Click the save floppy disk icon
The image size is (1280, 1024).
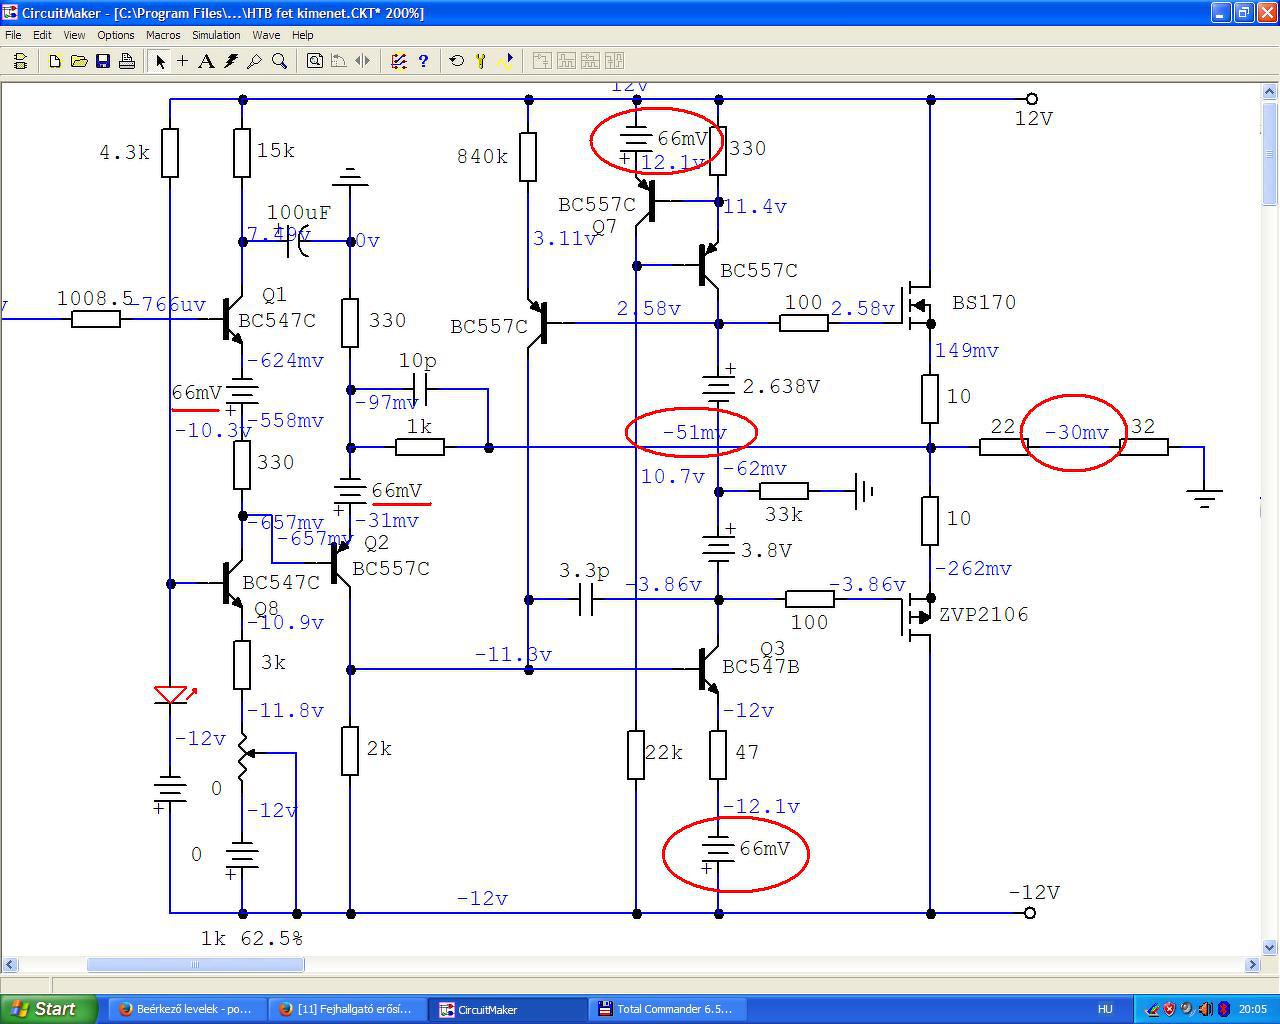pos(103,61)
